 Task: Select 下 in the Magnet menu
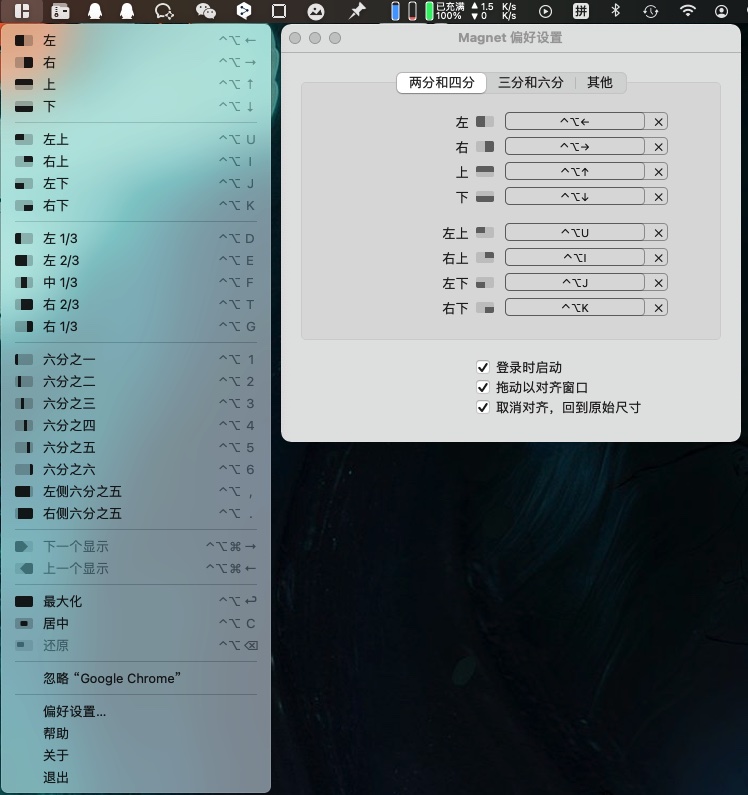(x=135, y=106)
